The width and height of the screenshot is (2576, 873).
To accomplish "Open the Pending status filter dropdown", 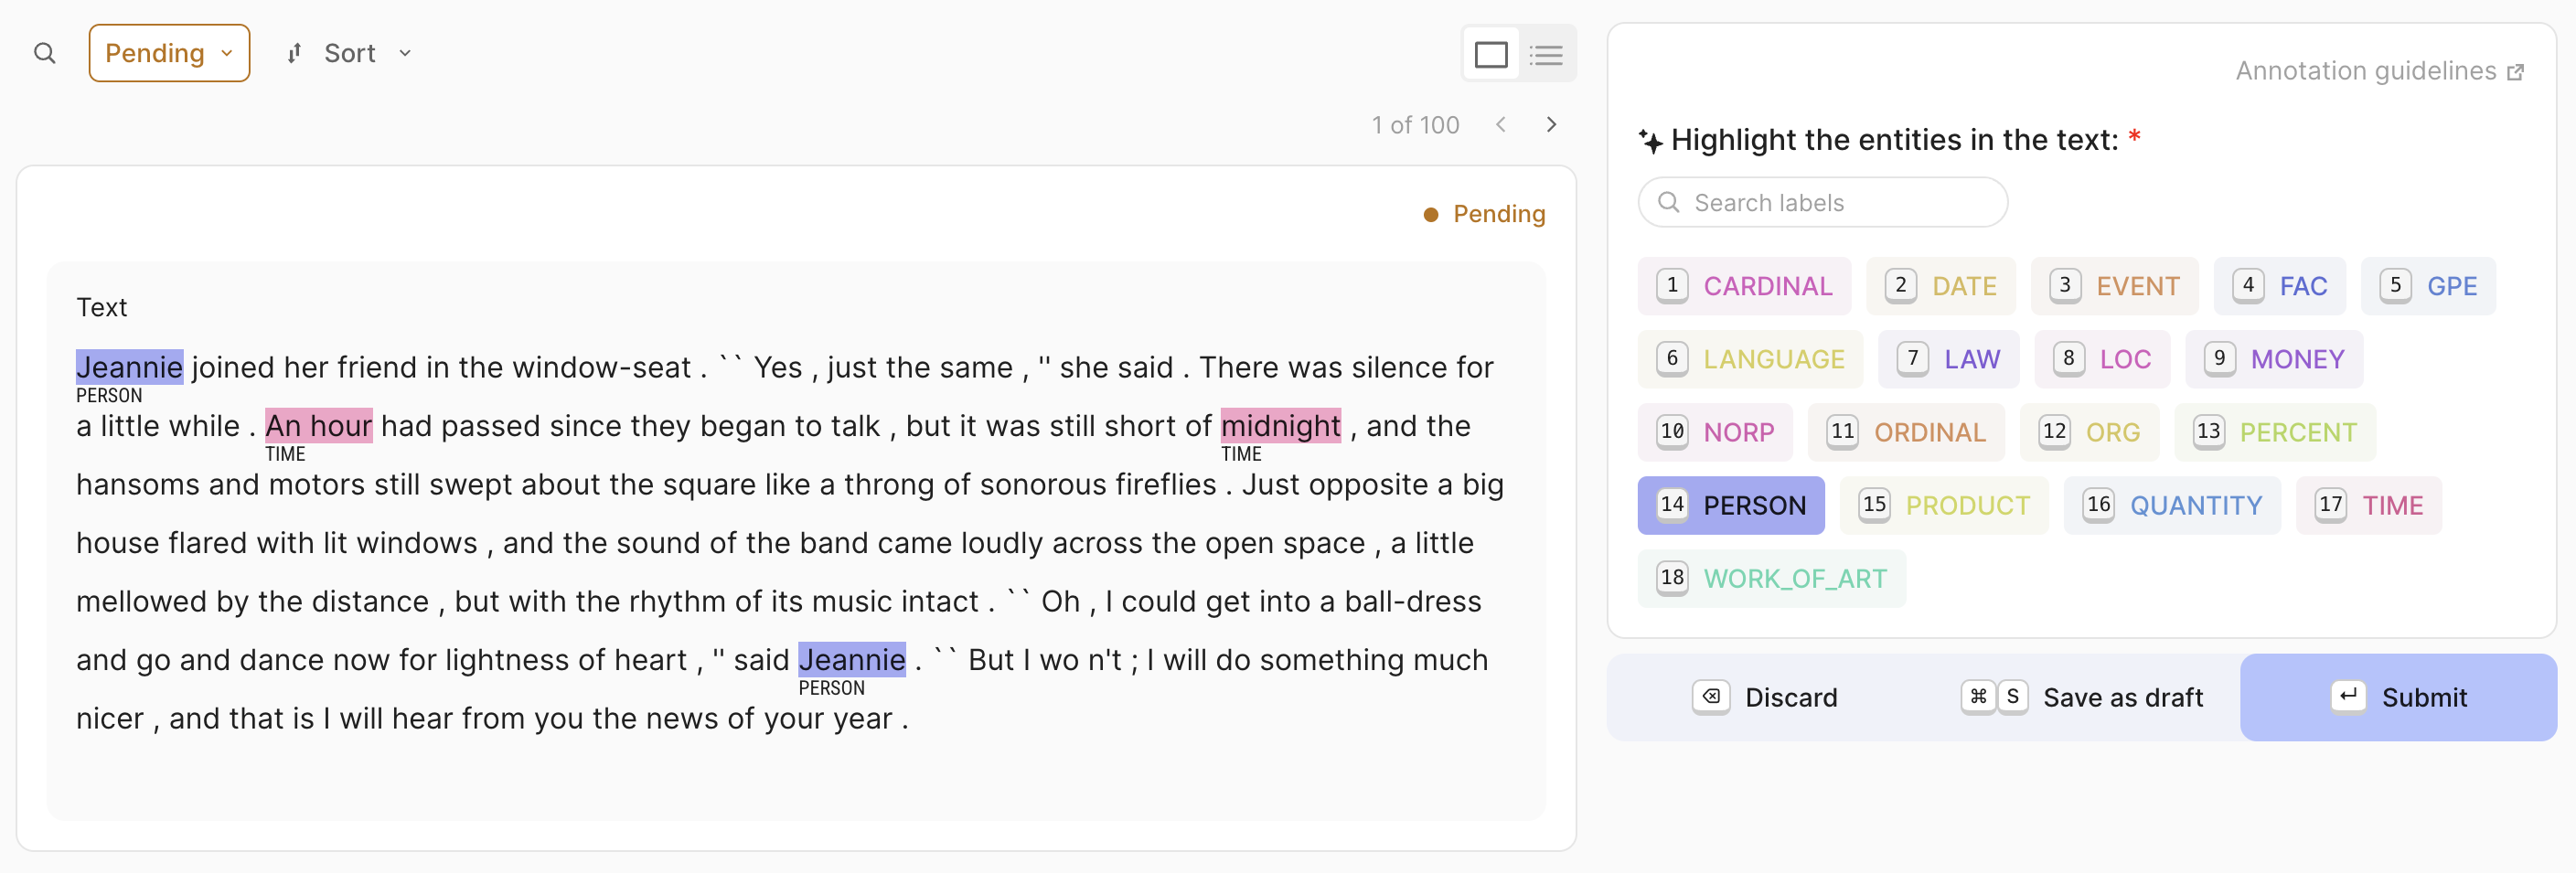I will [x=169, y=53].
